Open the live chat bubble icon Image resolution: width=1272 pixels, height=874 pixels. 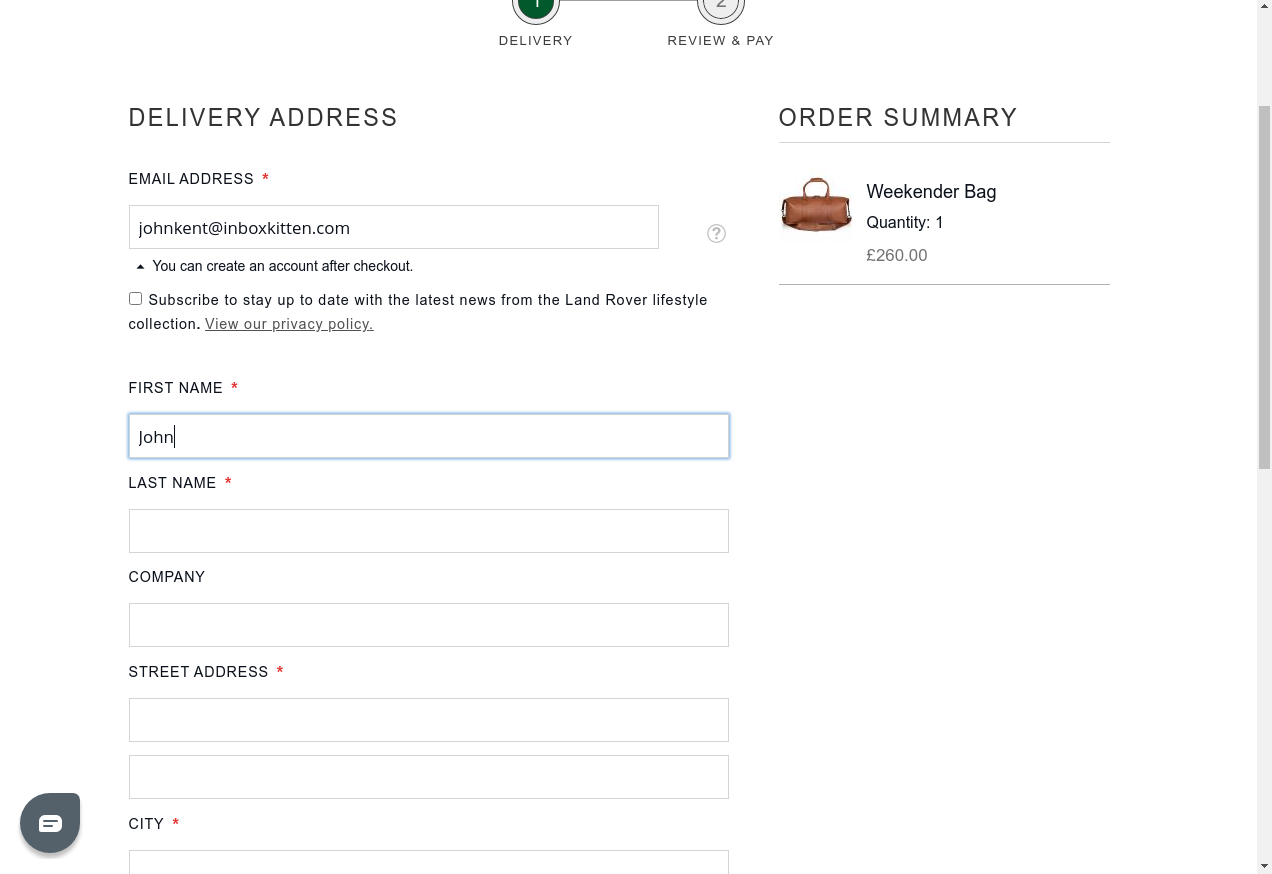coord(50,823)
